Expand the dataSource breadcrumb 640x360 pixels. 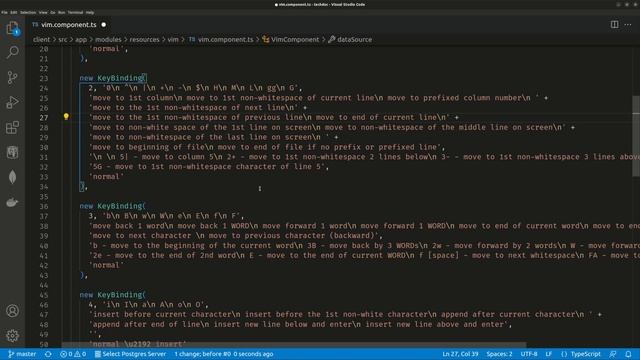(x=350, y=40)
